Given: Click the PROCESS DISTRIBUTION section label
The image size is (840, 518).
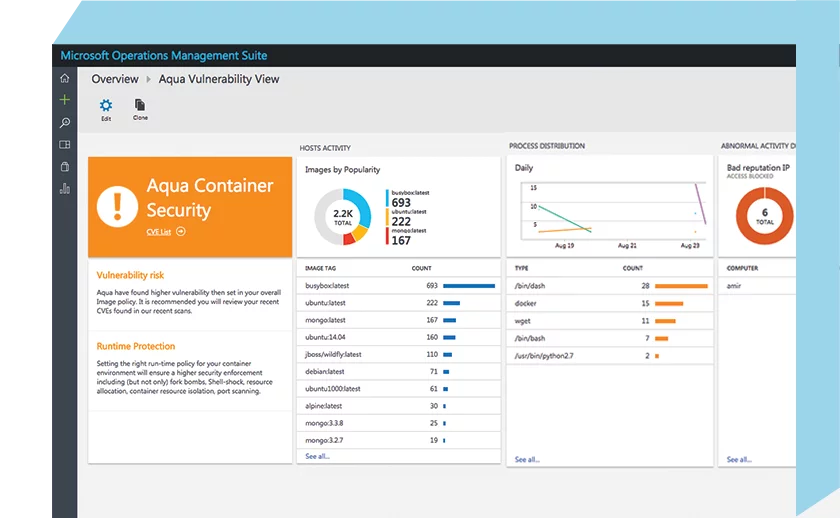Looking at the screenshot, I should coord(546,146).
